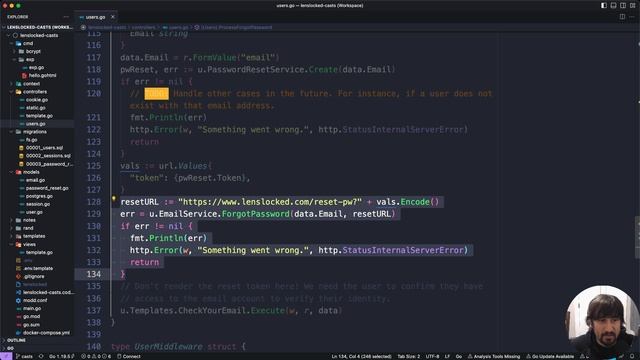Open modd.conf file
The height and width of the screenshot is (360, 640).
(35, 300)
